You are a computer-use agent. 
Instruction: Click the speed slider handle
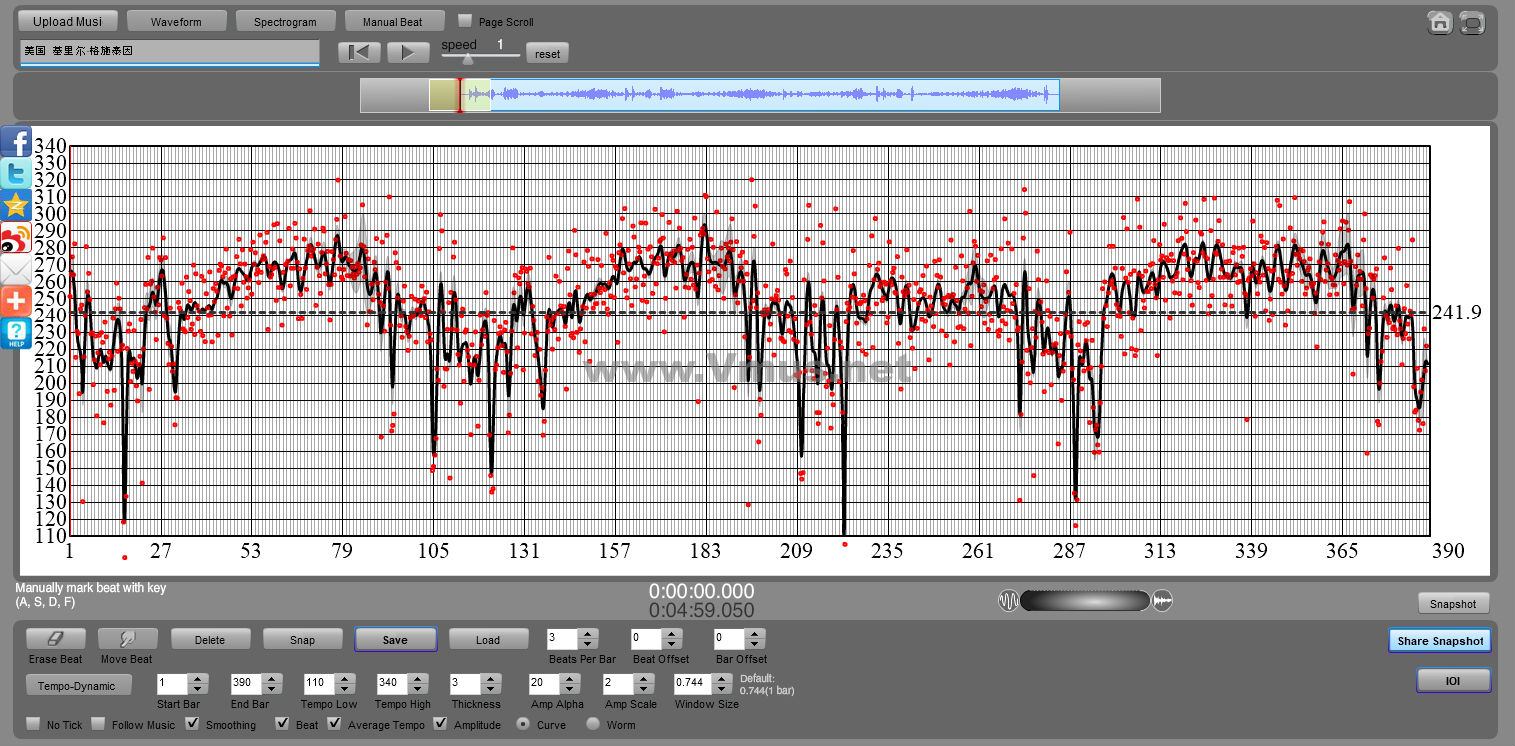[x=468, y=59]
